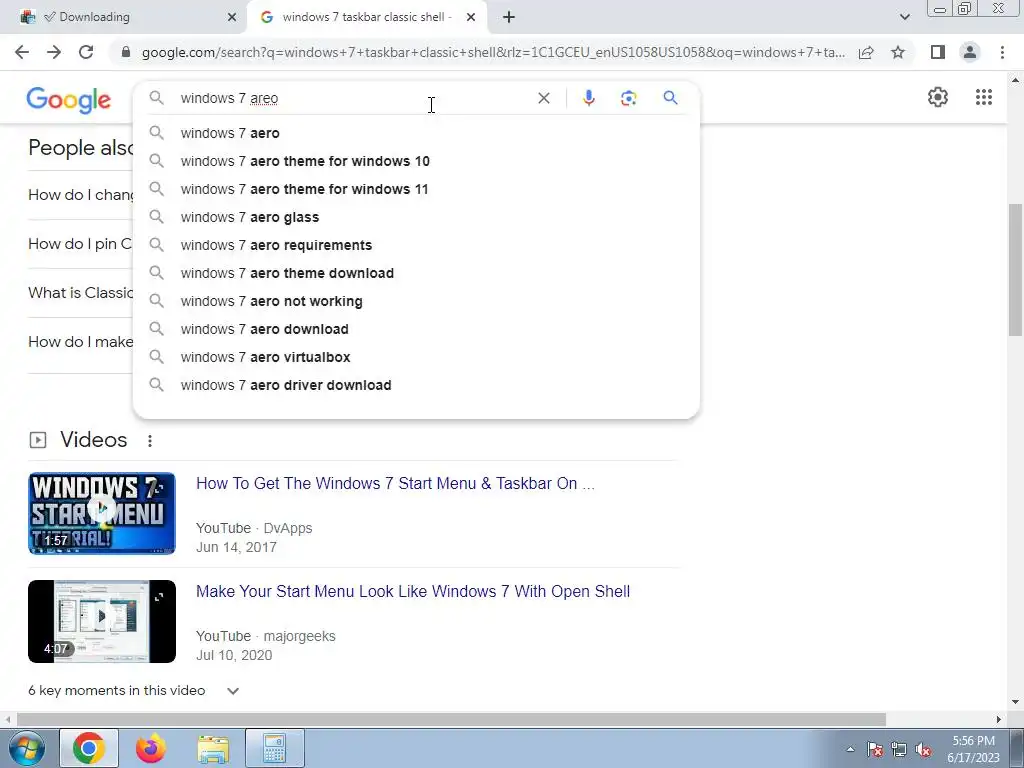
Task: Click the address bar URL
Action: coord(493,52)
